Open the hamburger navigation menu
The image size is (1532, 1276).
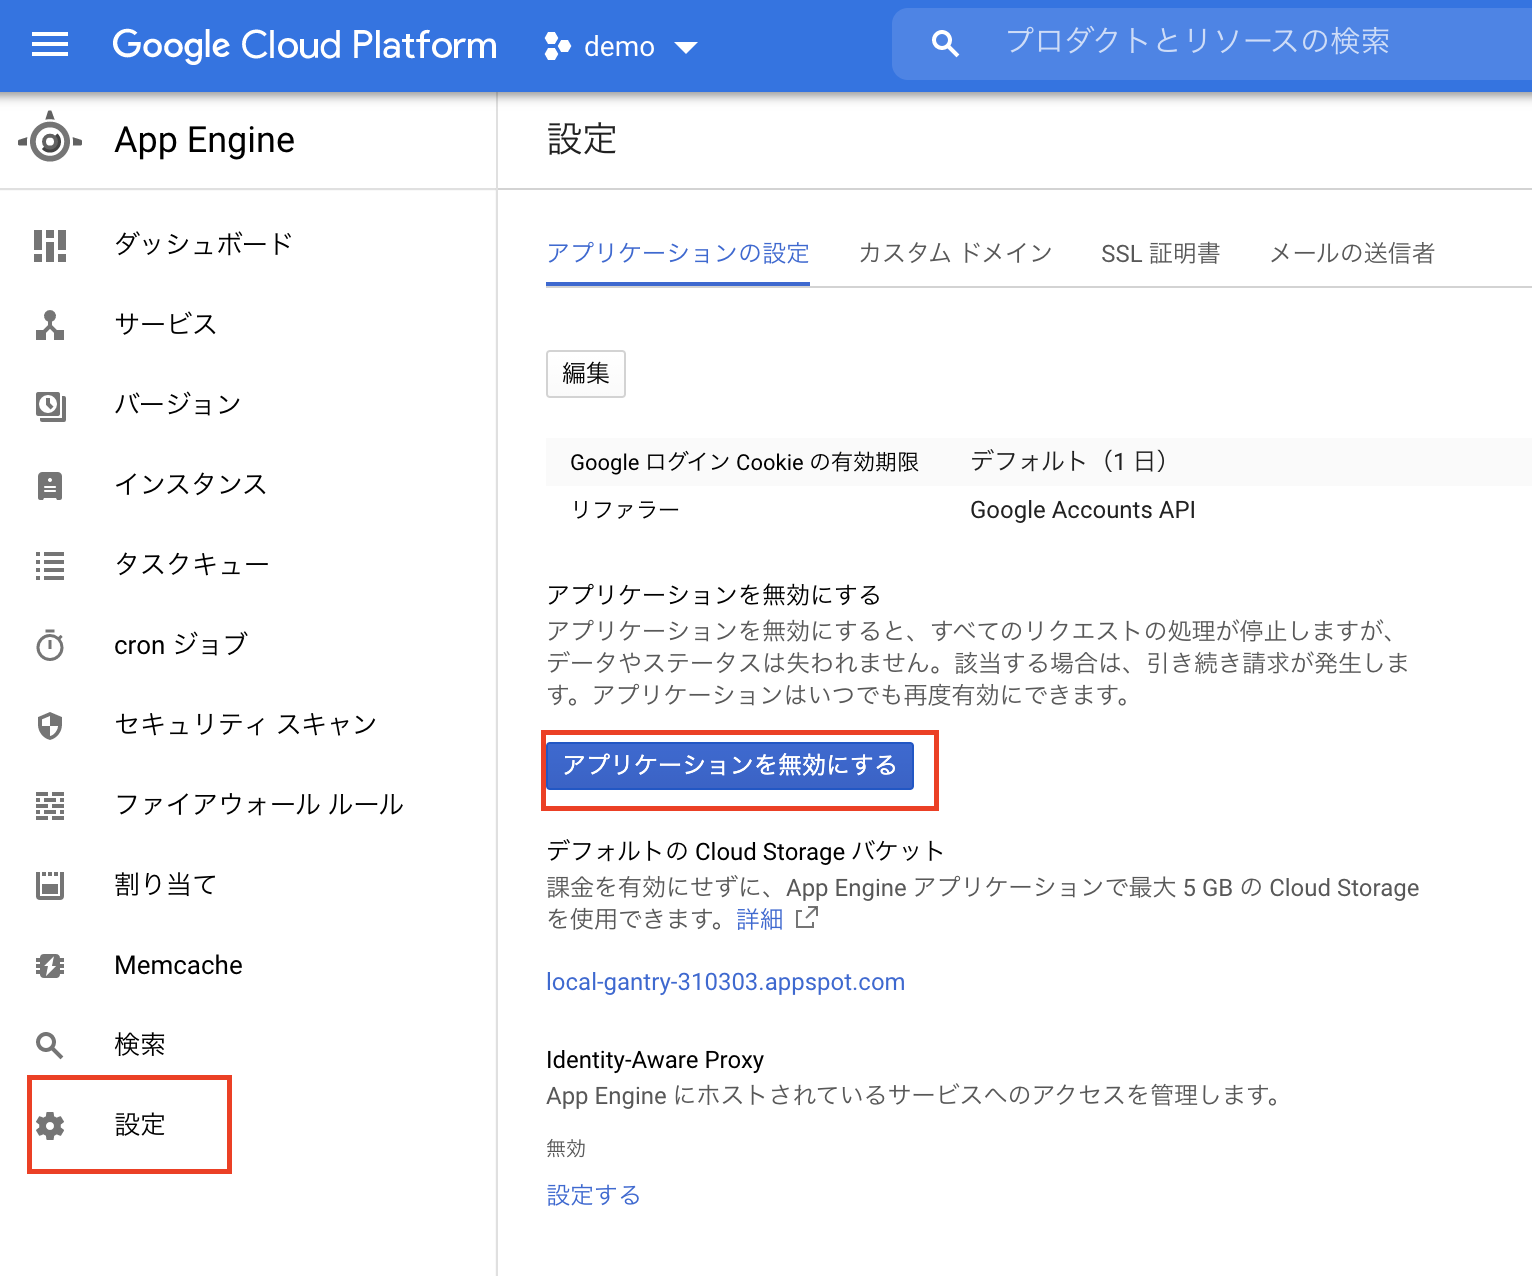(x=50, y=45)
